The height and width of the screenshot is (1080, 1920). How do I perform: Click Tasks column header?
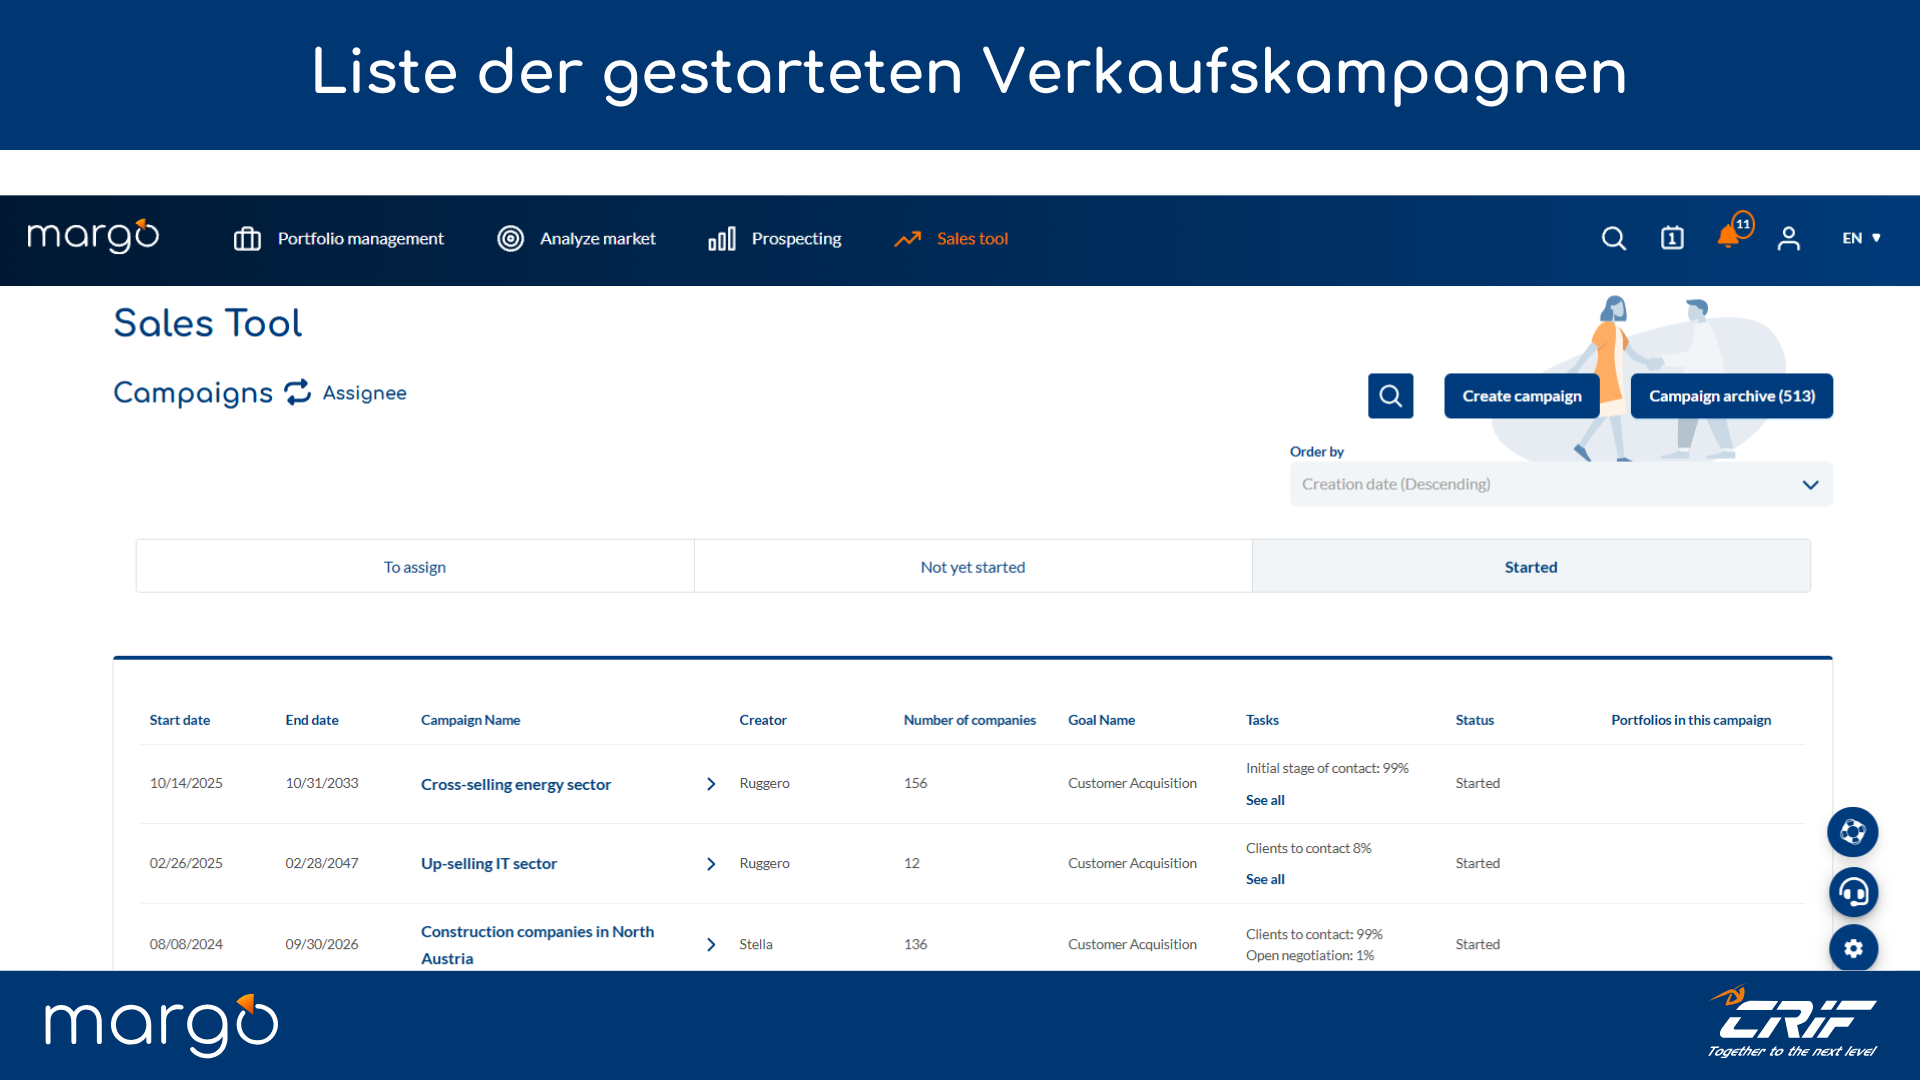[1262, 720]
